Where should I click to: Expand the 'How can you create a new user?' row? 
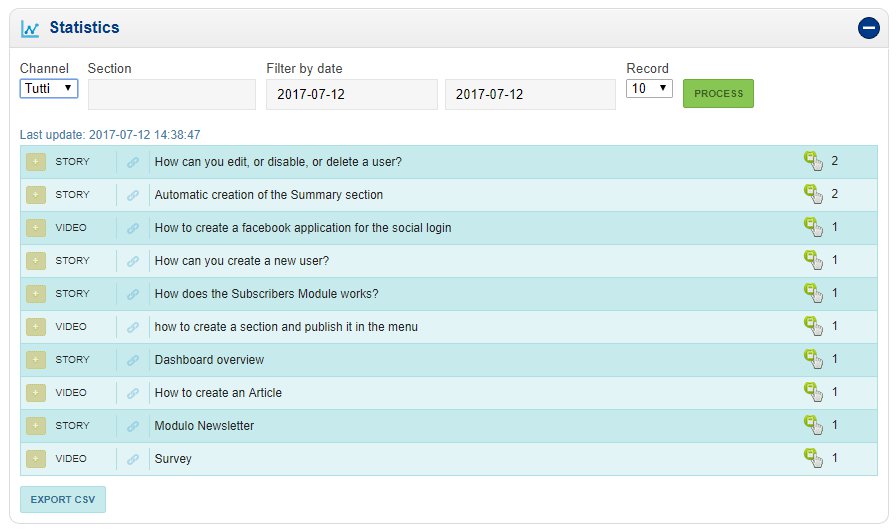pos(36,261)
